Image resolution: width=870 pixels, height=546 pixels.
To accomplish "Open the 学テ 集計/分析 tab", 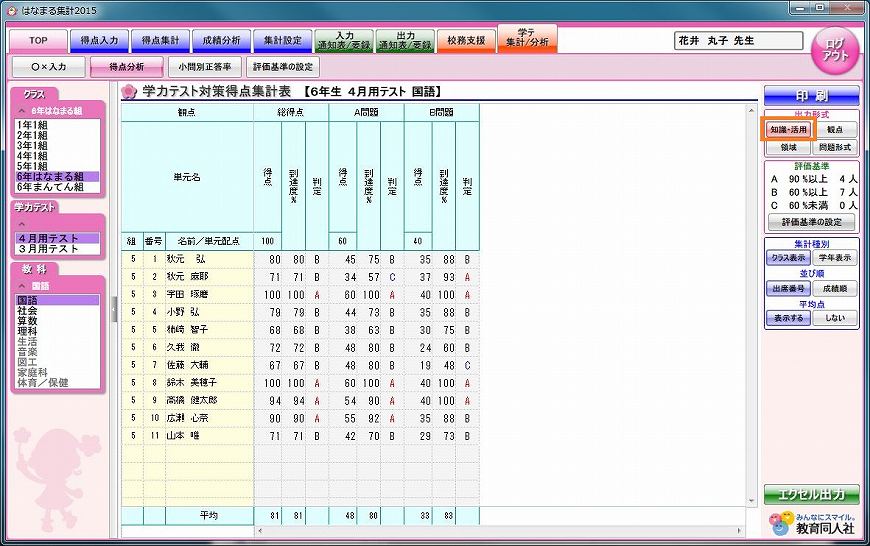I will [x=527, y=38].
